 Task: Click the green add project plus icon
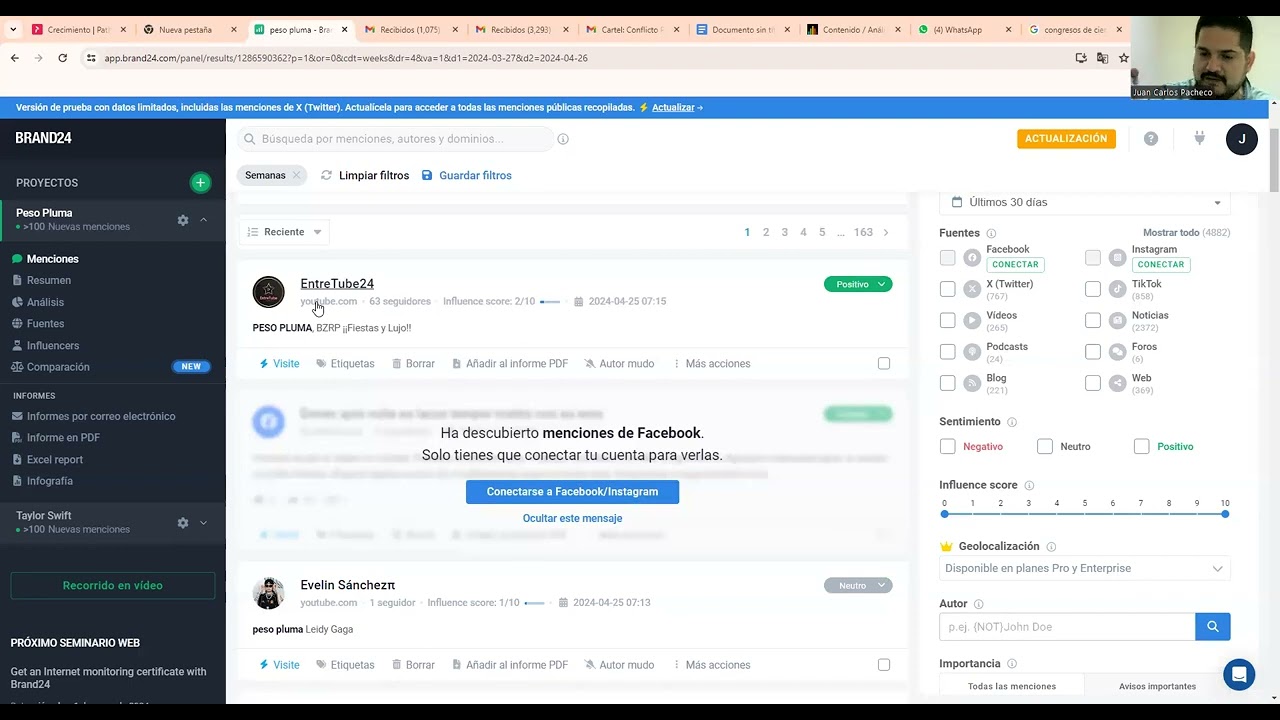point(200,182)
